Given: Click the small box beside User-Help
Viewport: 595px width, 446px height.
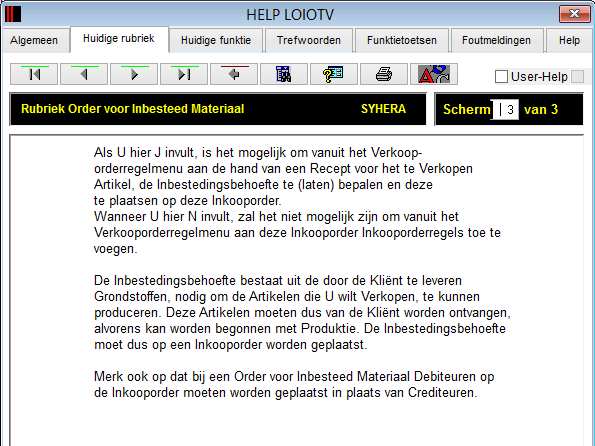Looking at the screenshot, I should coord(577,76).
